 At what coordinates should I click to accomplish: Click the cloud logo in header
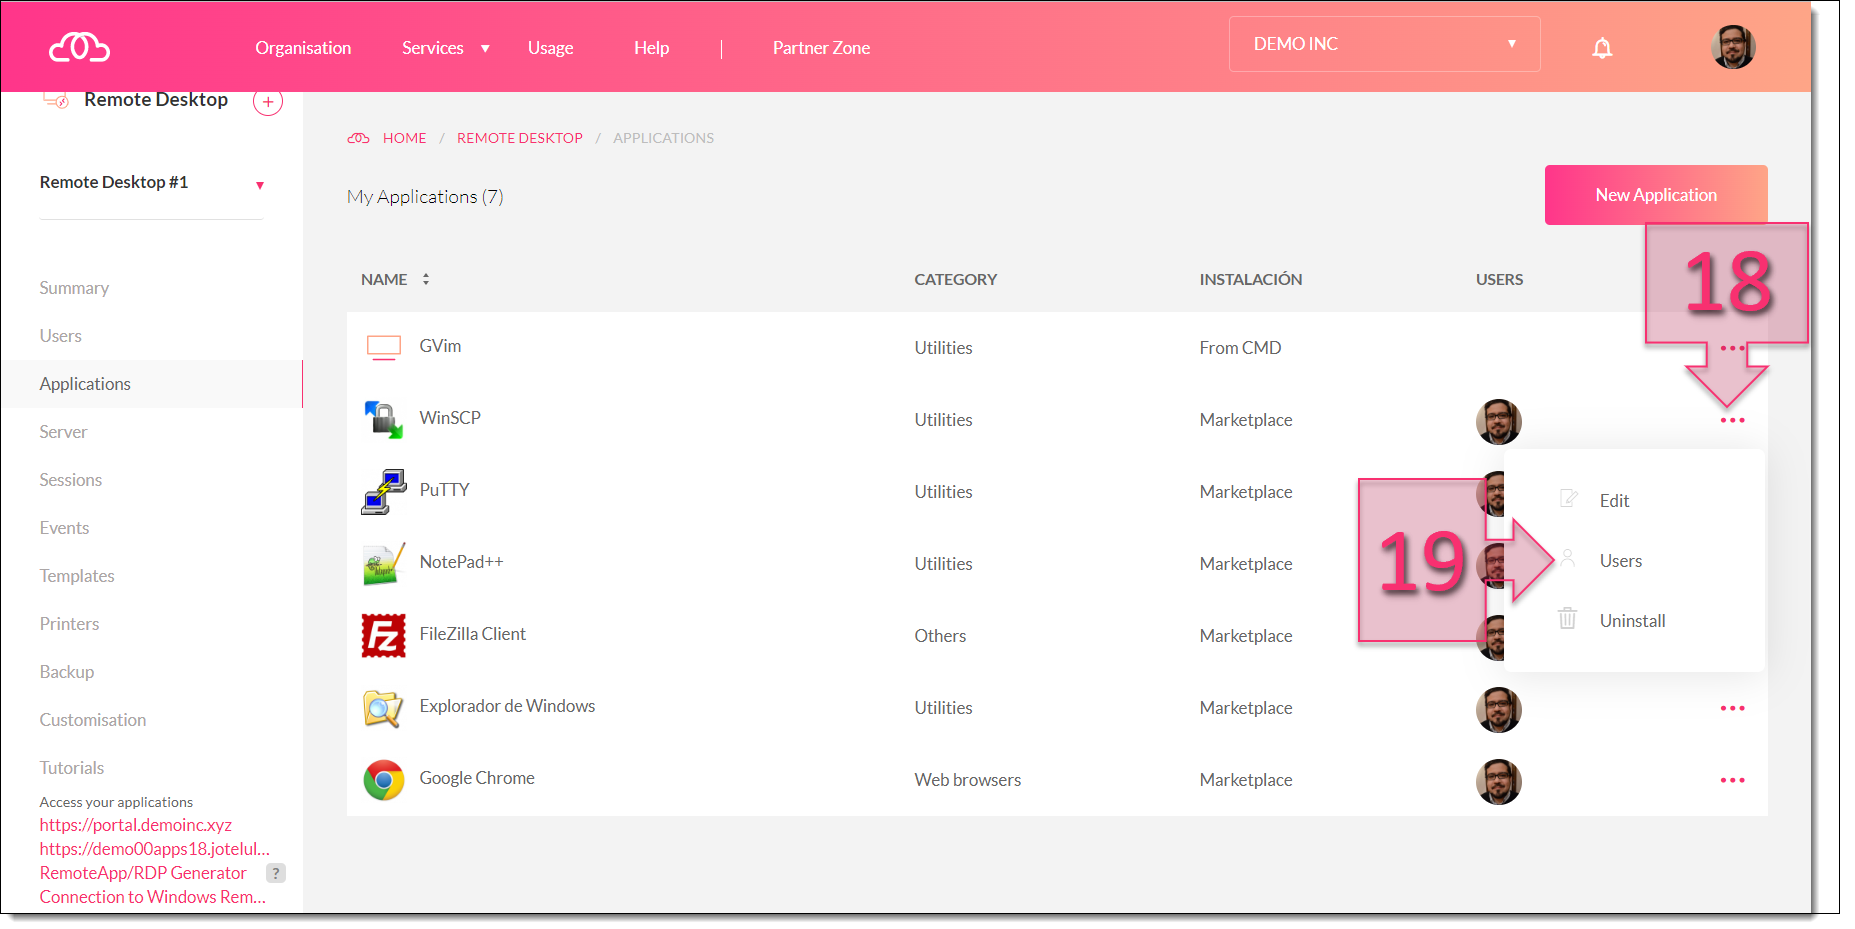[80, 47]
